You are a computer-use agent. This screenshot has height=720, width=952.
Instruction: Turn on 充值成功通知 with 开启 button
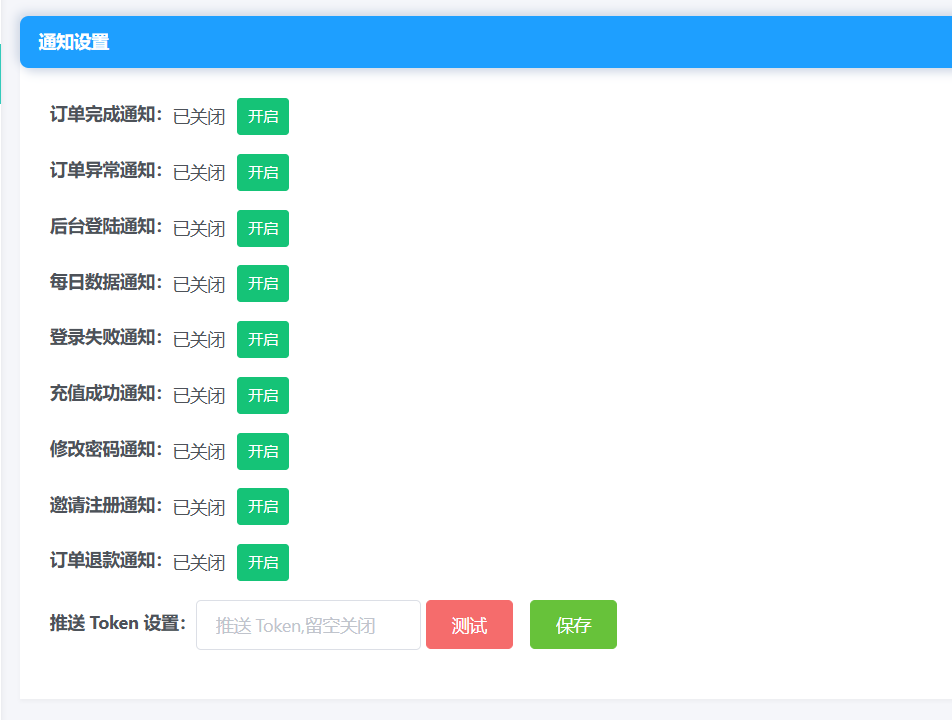(x=262, y=395)
